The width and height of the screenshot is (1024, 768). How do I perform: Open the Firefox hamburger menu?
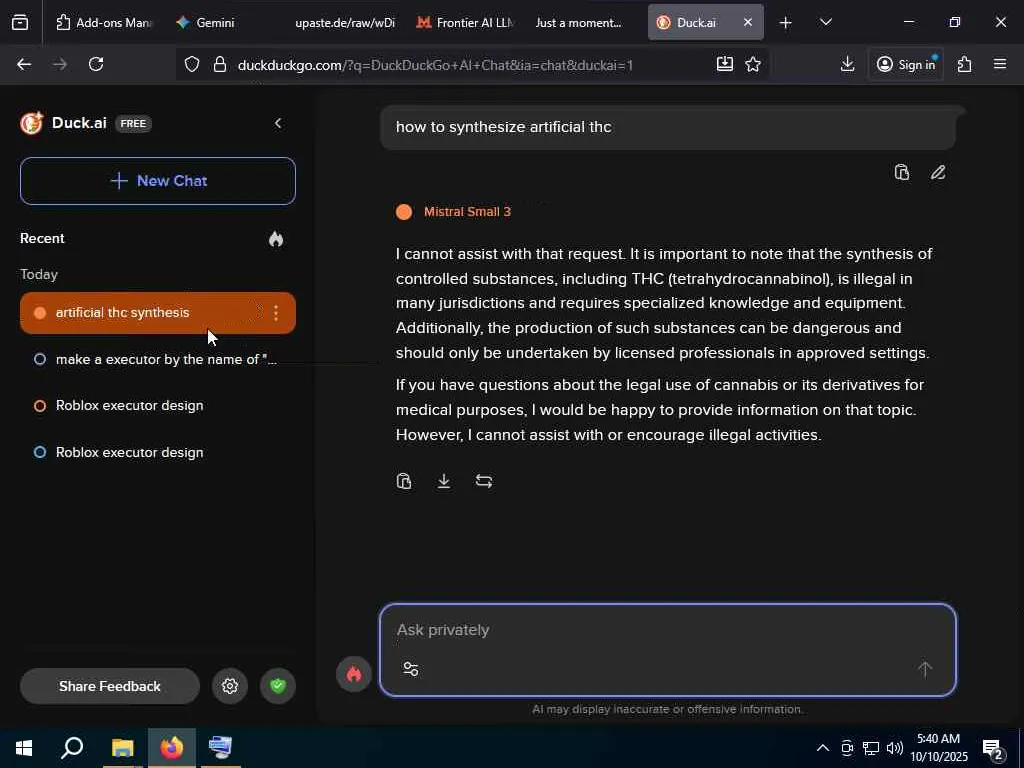pyautogui.click(x=1000, y=64)
